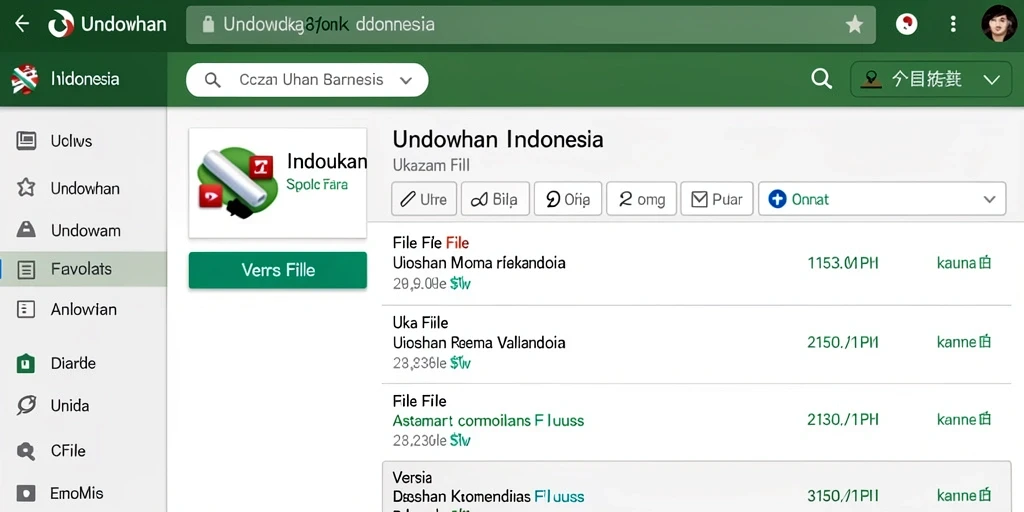This screenshot has width=1024, height=512.
Task: Click the Puar mail button
Action: coord(716,199)
